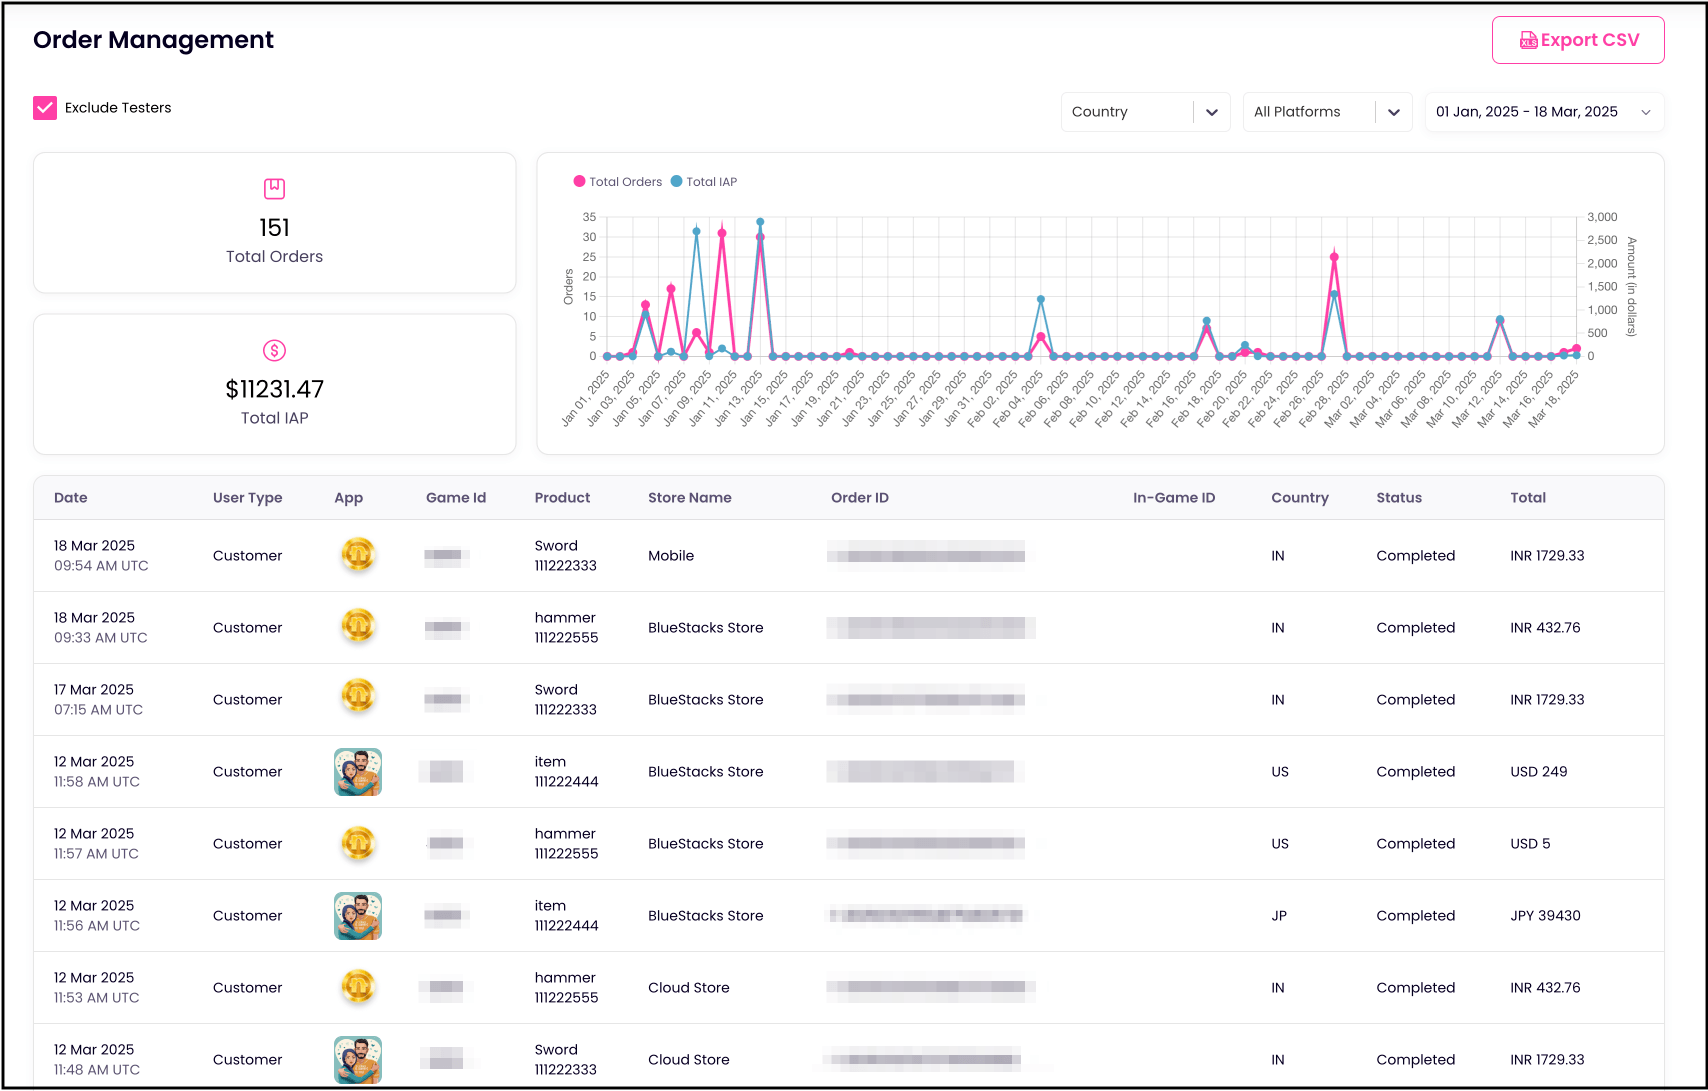Click the Total column header
The width and height of the screenshot is (1708, 1091).
click(x=1527, y=498)
